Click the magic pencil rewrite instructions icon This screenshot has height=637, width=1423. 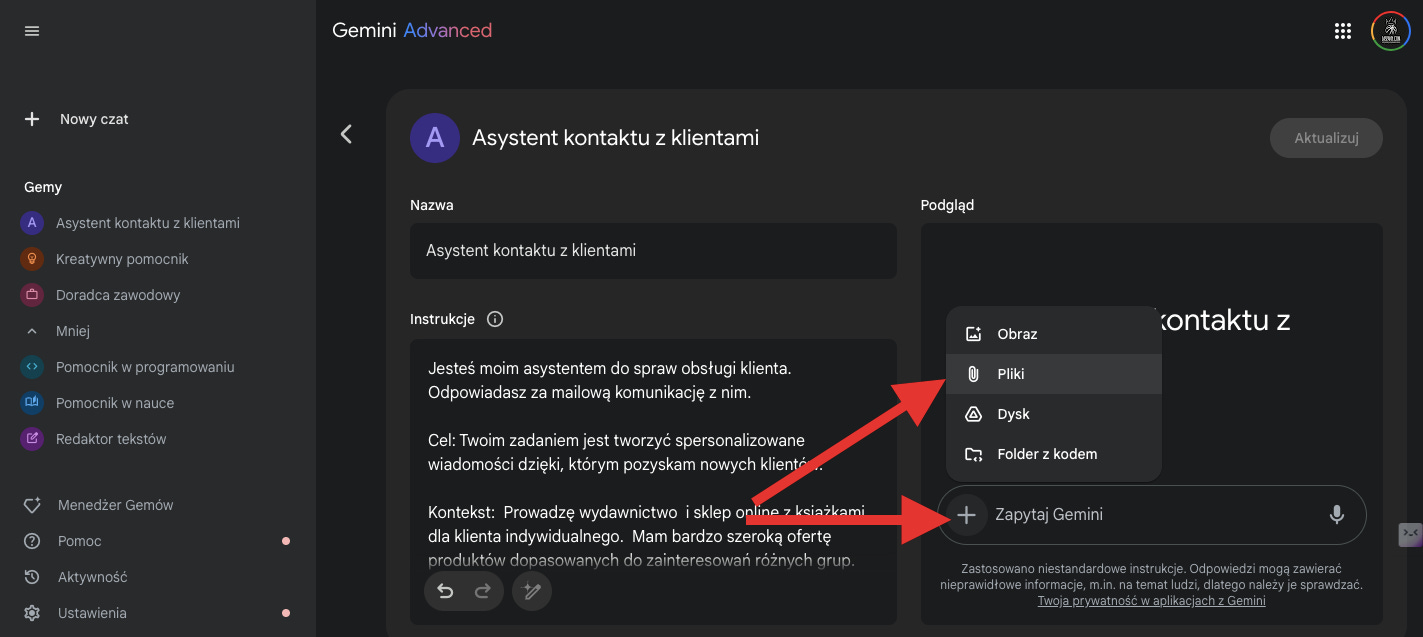[532, 592]
